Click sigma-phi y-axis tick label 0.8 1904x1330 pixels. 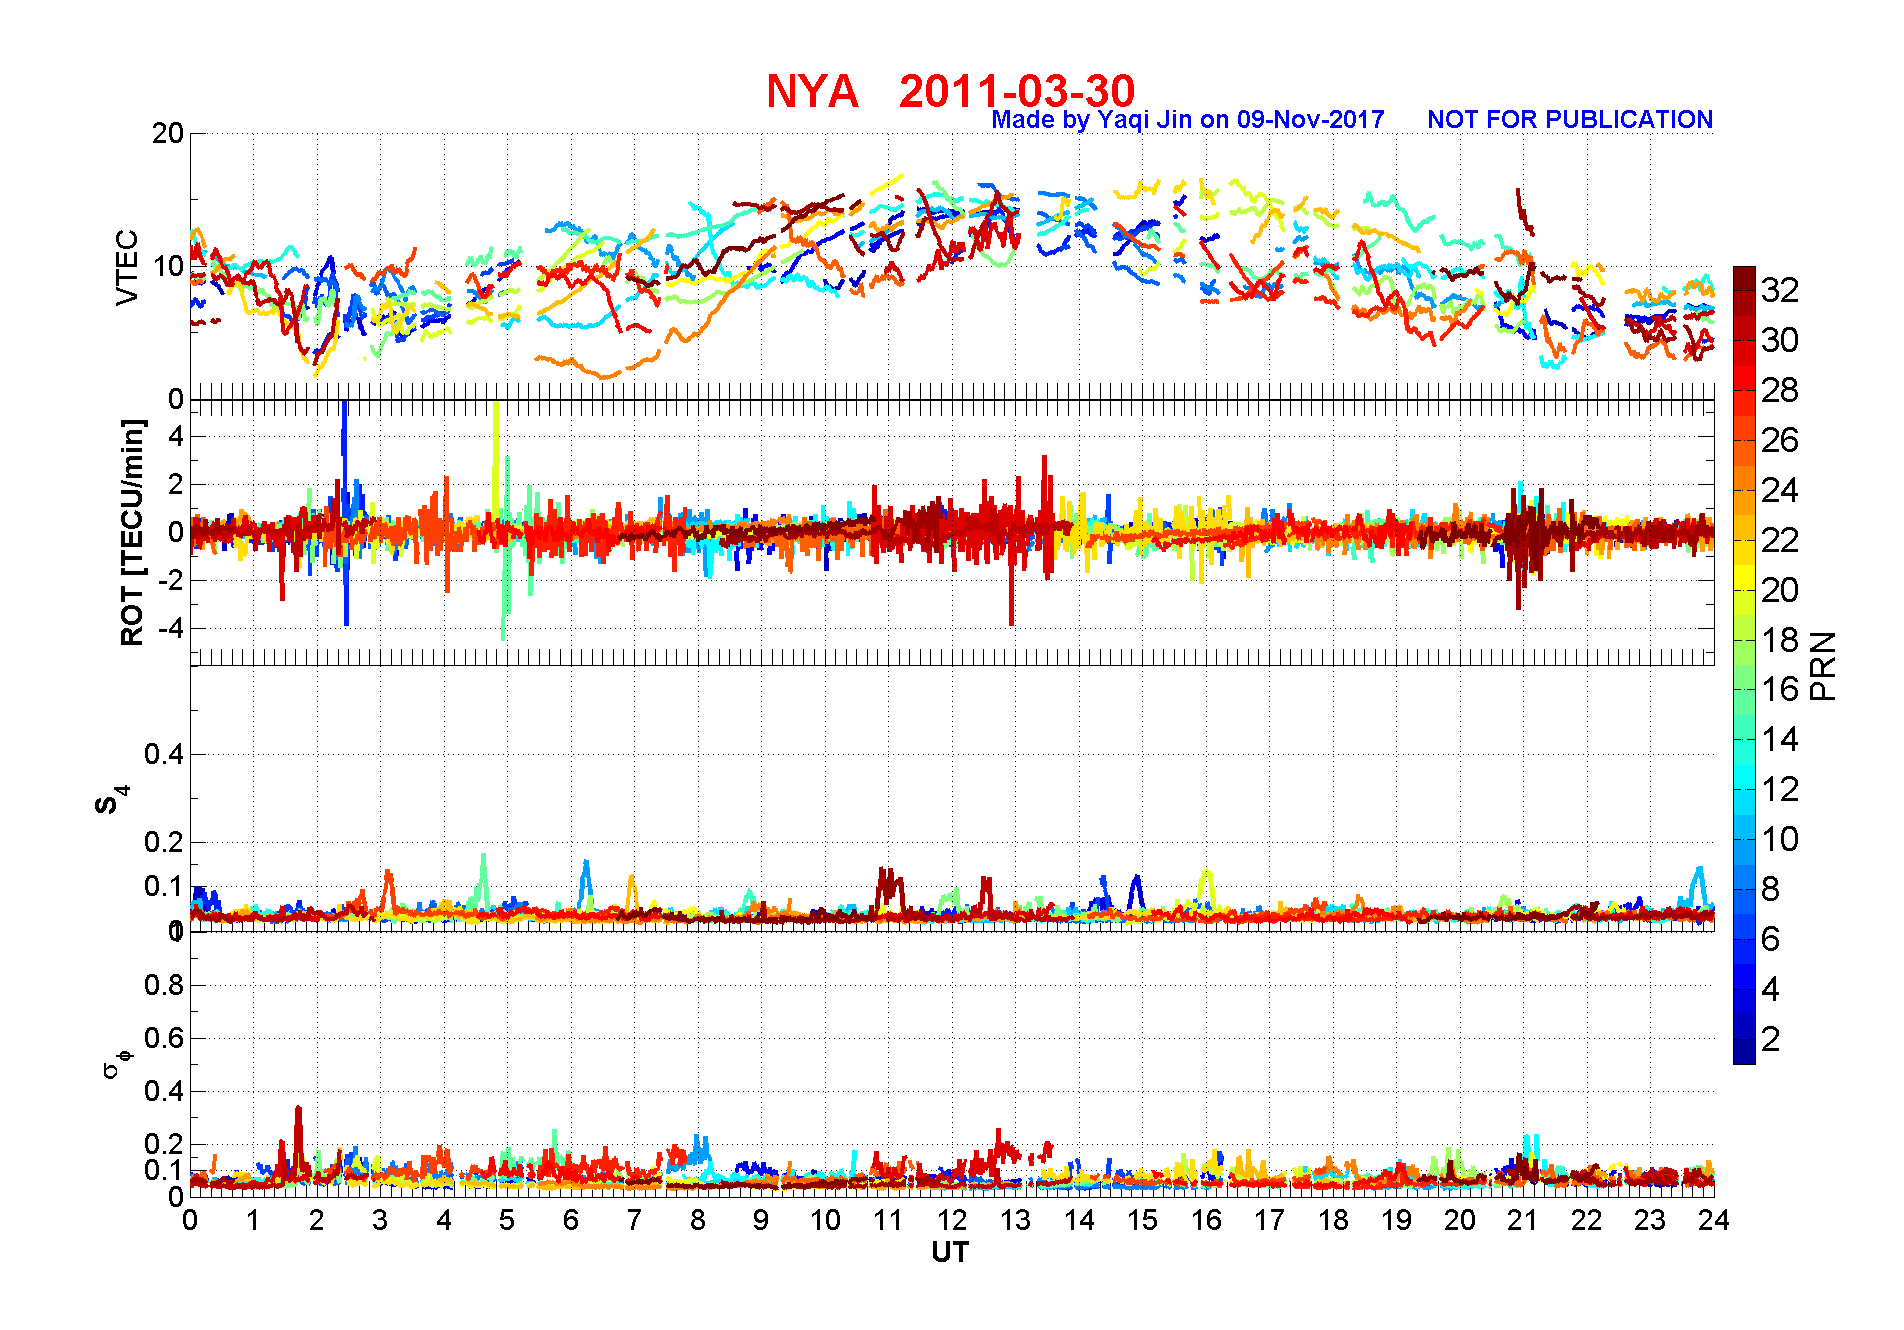point(164,985)
